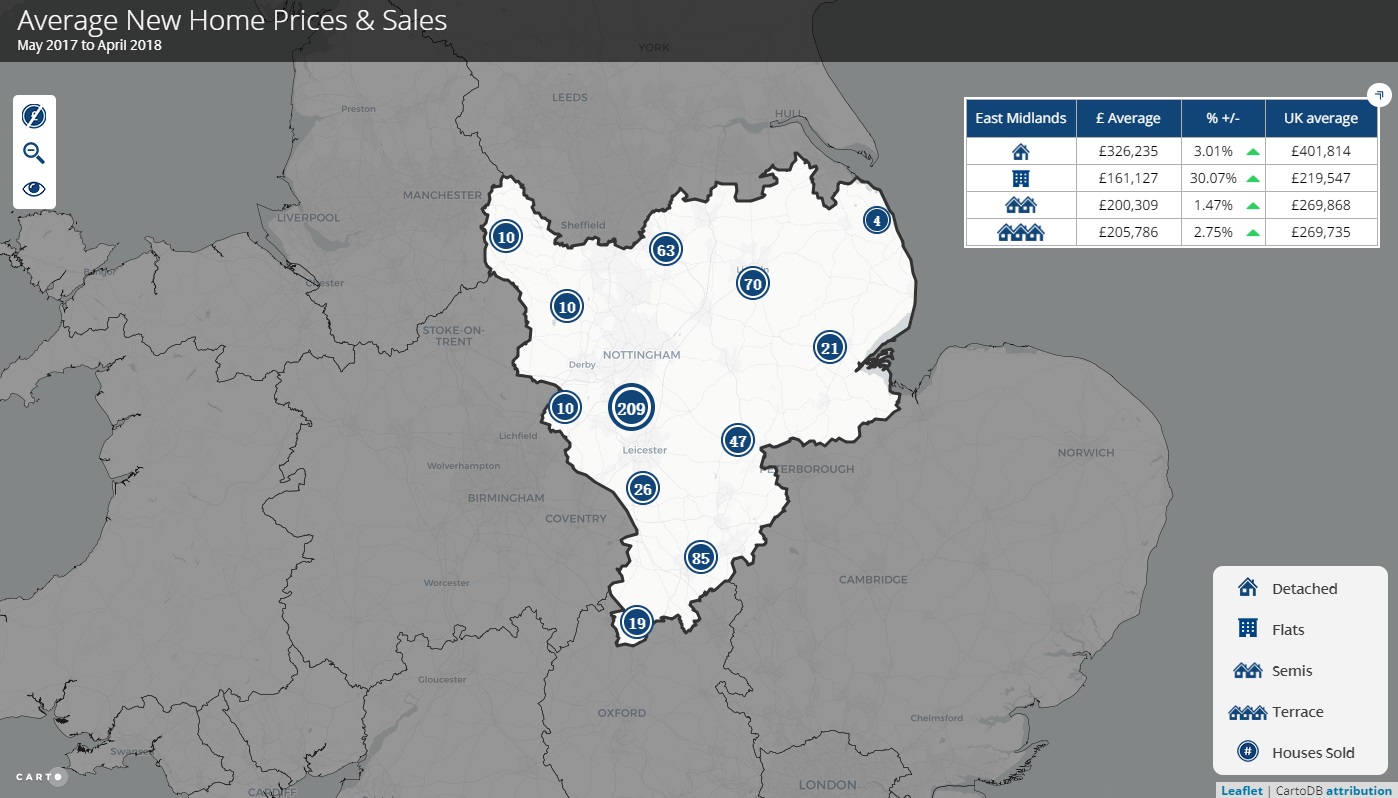Open the 47 houses sold marker
Screen dimensions: 1398x798
pyautogui.click(x=737, y=441)
